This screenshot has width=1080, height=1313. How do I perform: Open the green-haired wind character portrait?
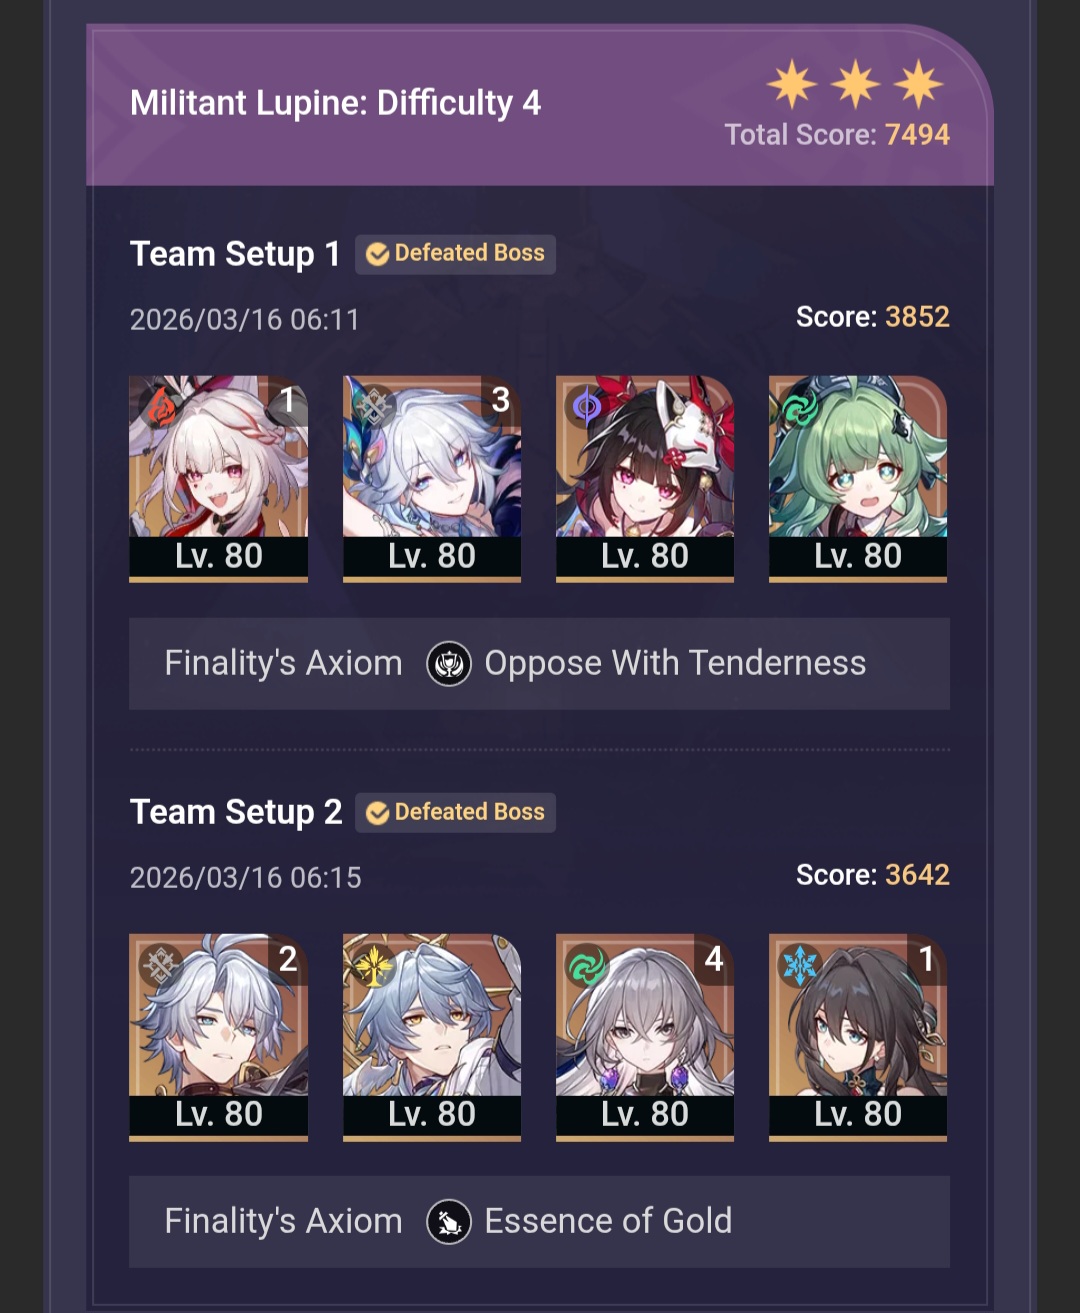click(x=858, y=478)
